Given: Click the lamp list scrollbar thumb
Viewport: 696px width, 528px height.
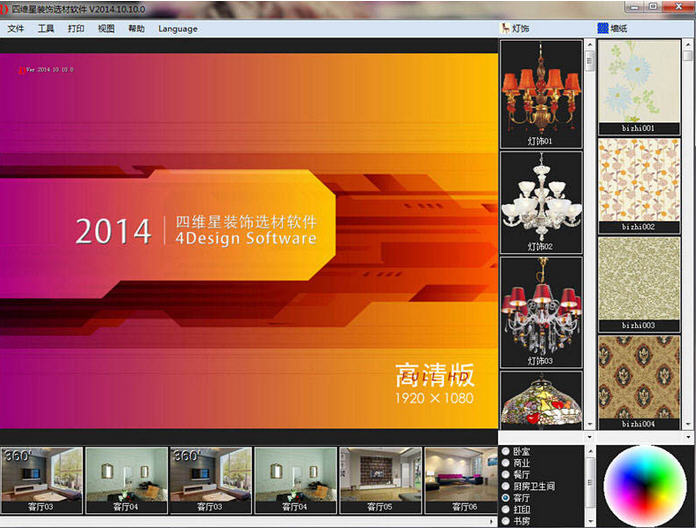Looking at the screenshot, I should click(x=589, y=61).
